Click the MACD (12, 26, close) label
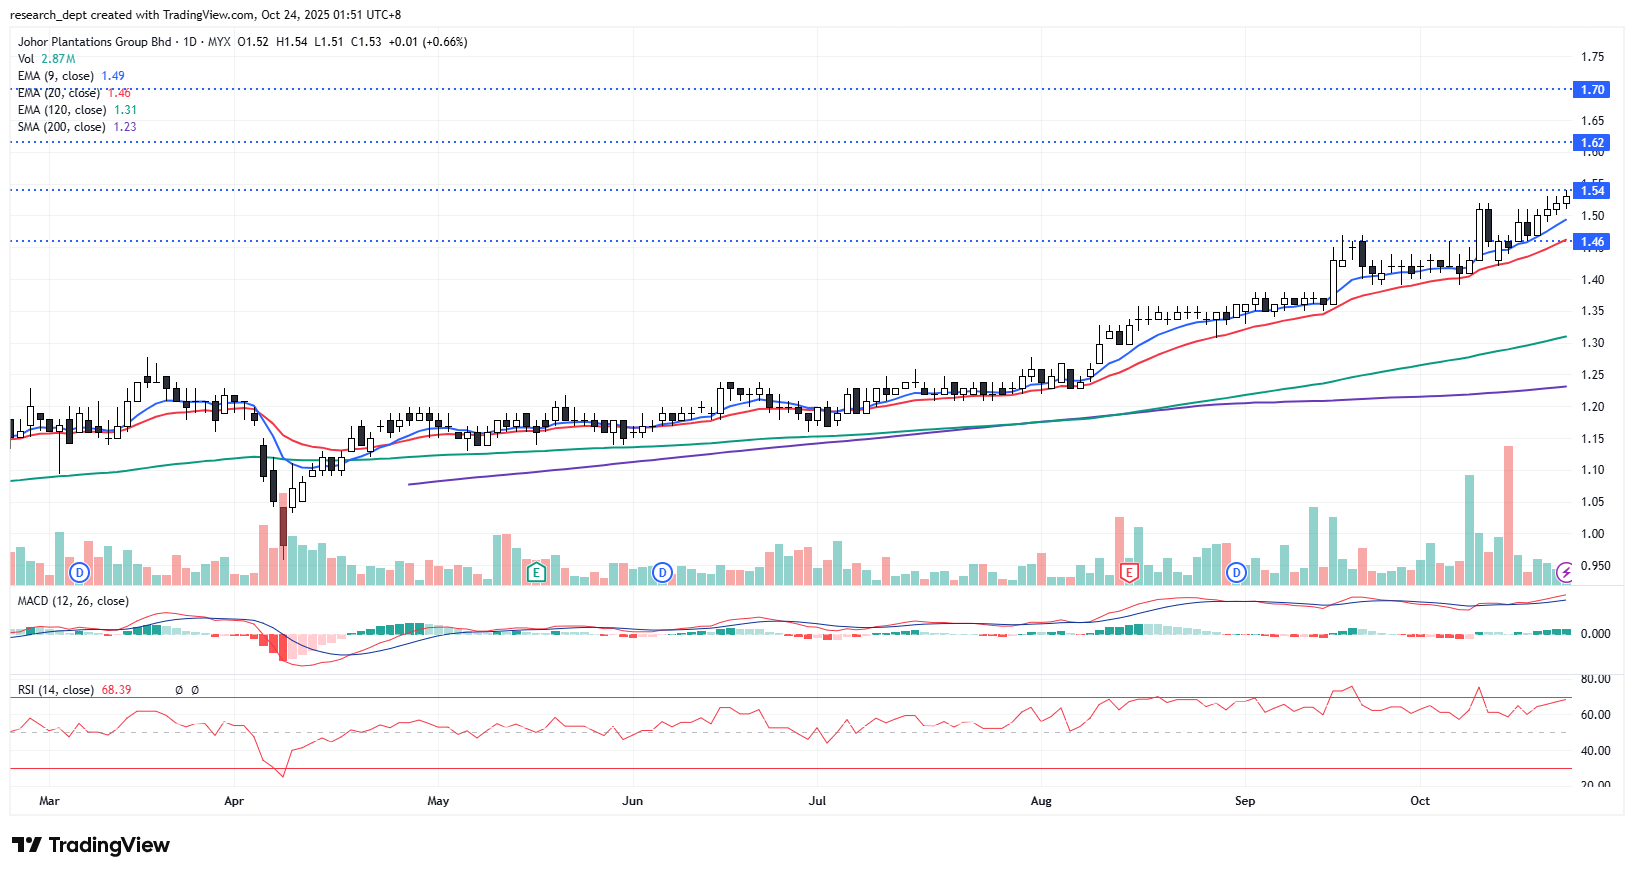The width and height of the screenshot is (1634, 875). click(73, 601)
